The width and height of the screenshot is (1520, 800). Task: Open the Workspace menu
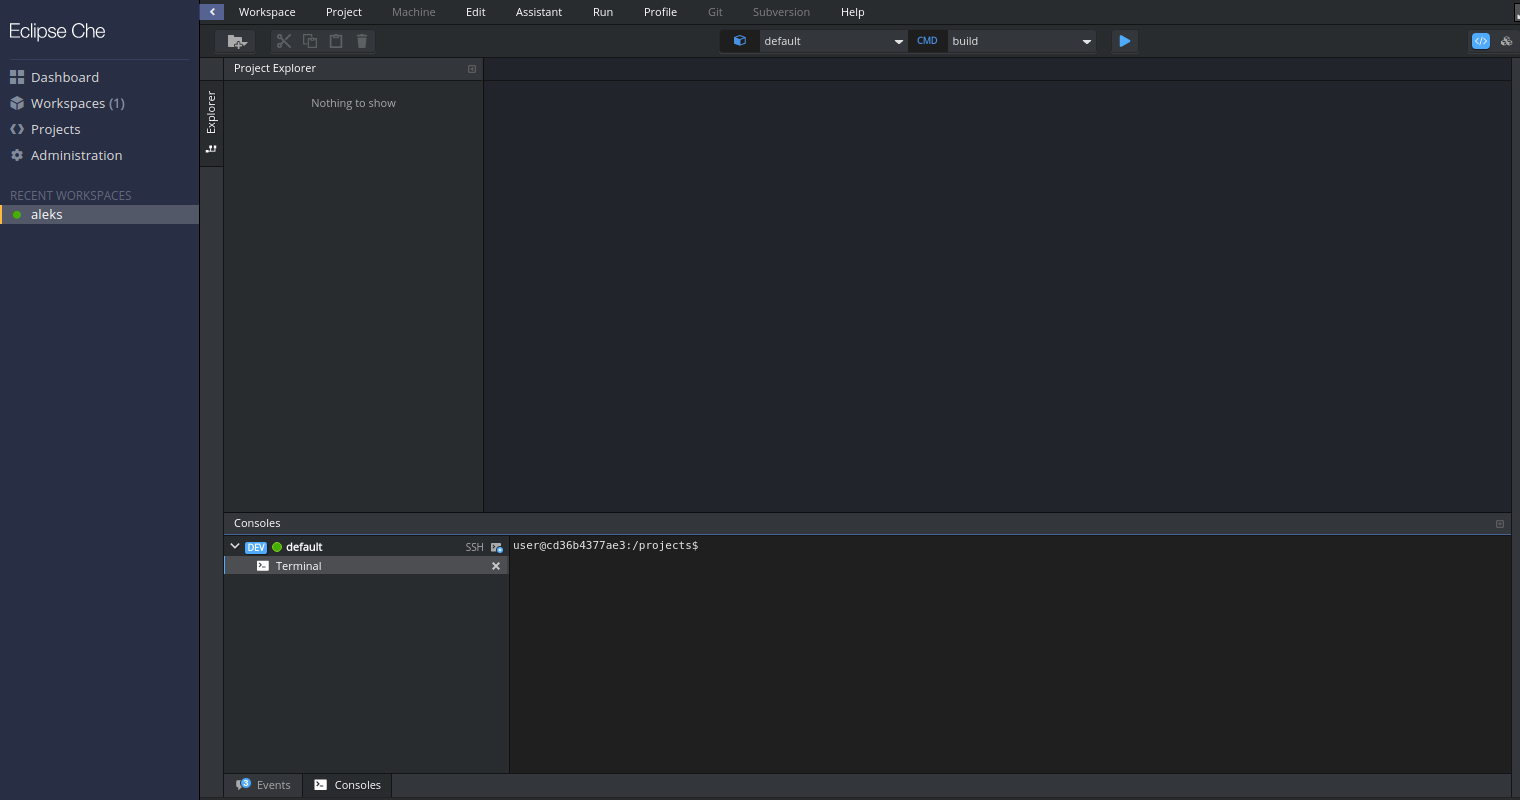point(267,12)
